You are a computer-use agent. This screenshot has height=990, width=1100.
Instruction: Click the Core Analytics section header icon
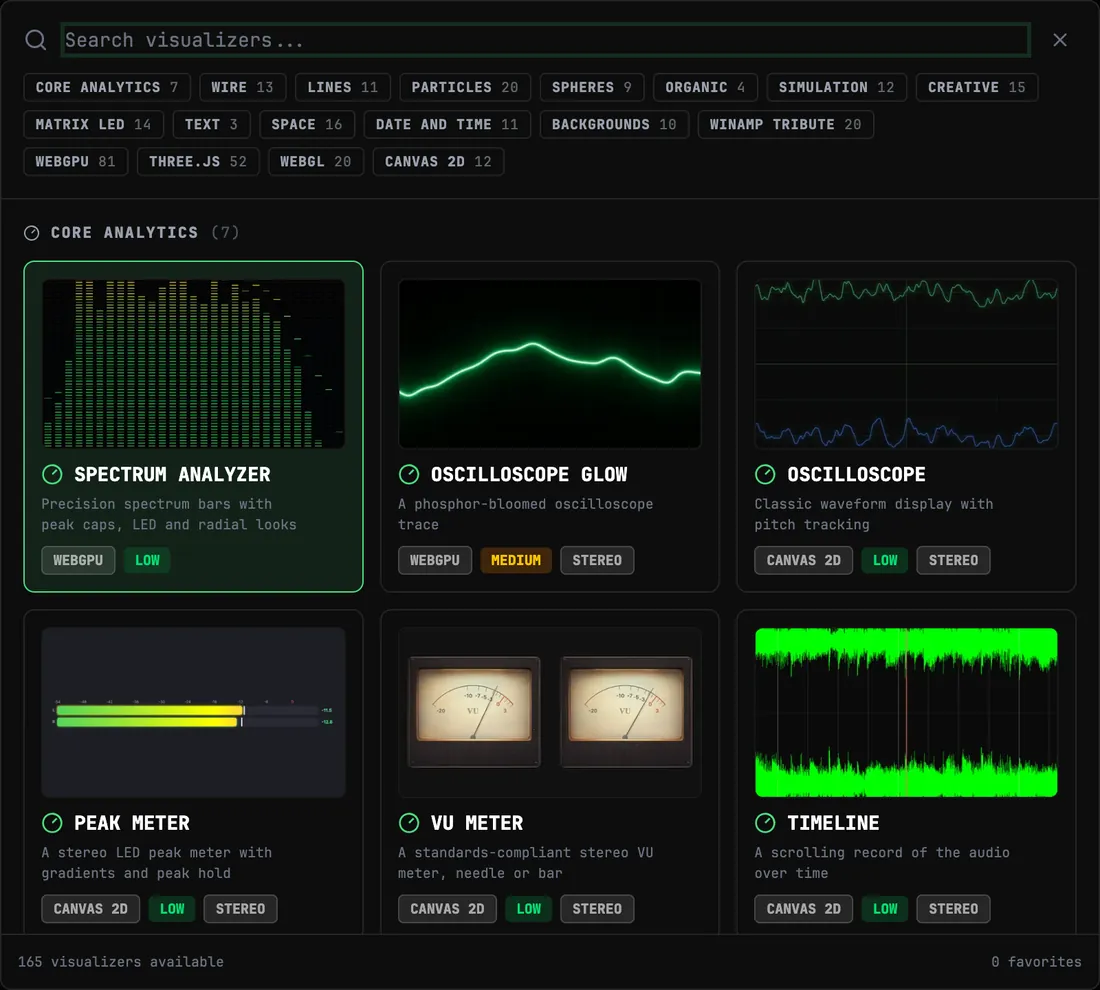pyautogui.click(x=32, y=233)
